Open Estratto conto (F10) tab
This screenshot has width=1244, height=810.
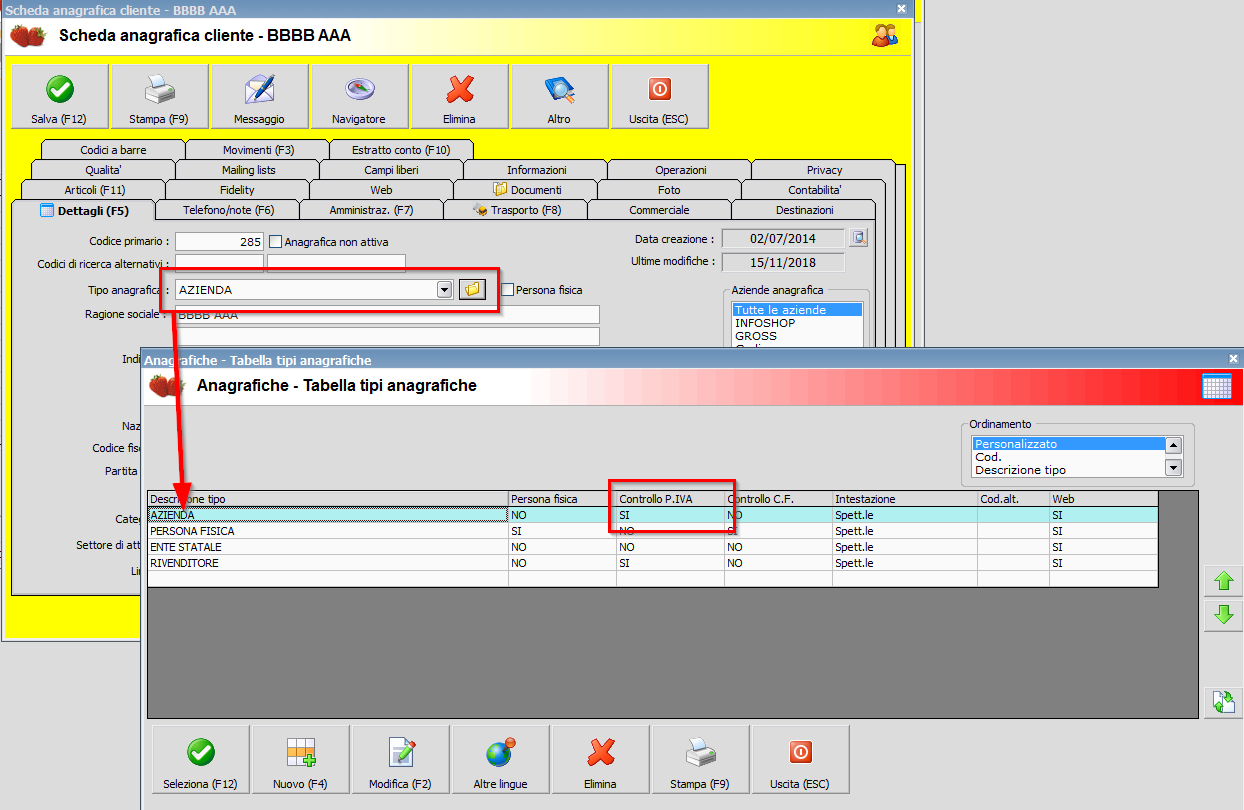pos(401,150)
